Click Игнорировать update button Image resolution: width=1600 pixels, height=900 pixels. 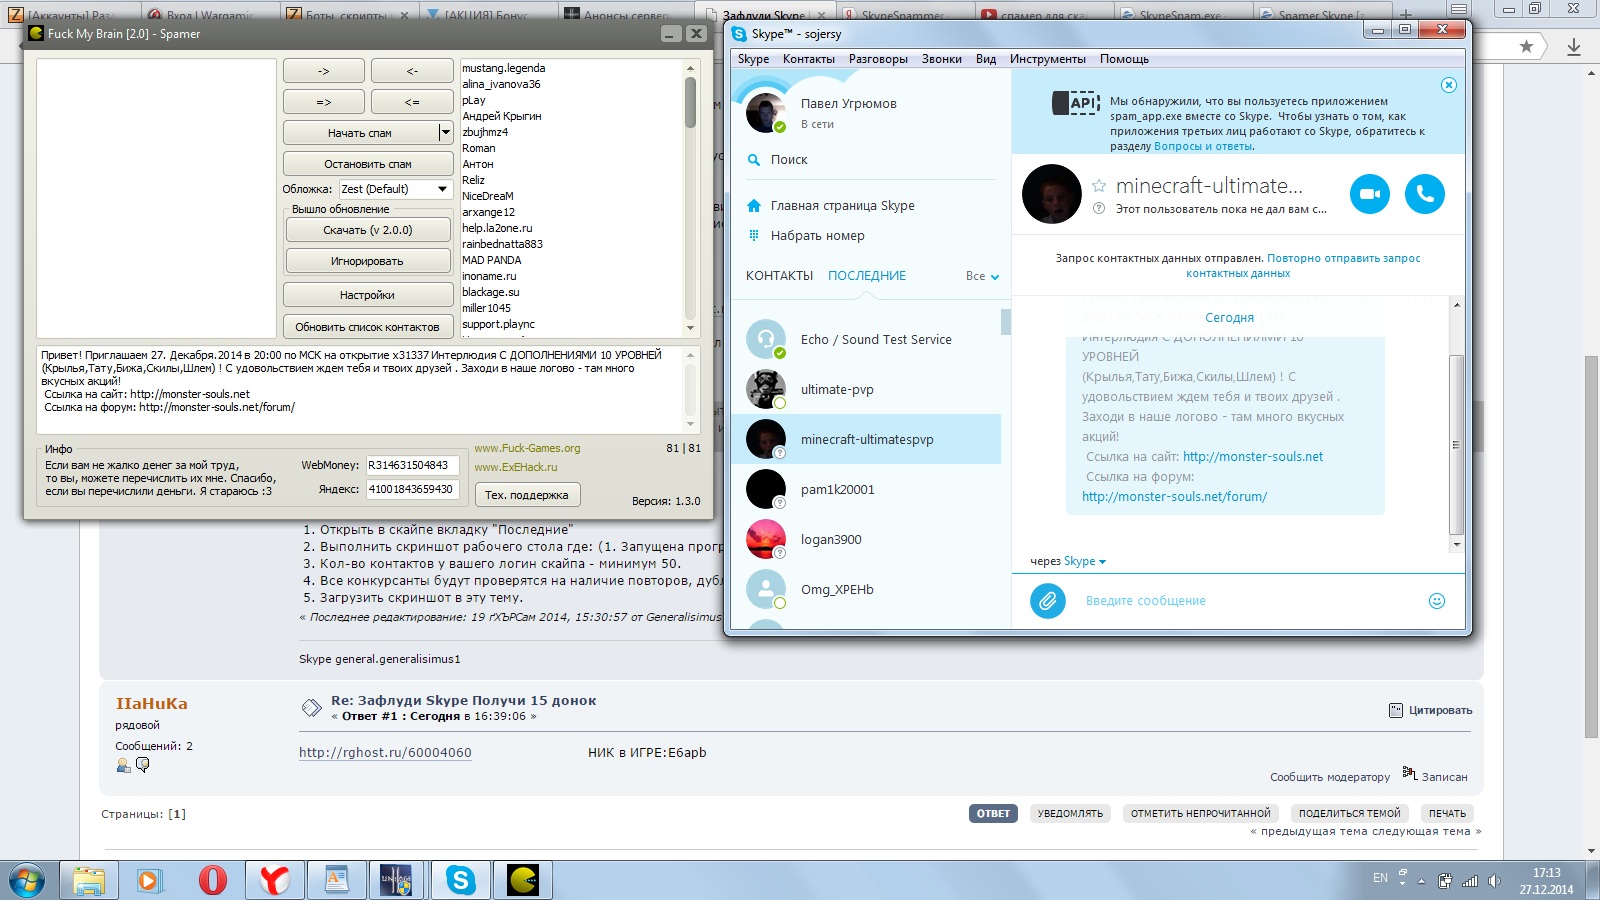(x=367, y=261)
